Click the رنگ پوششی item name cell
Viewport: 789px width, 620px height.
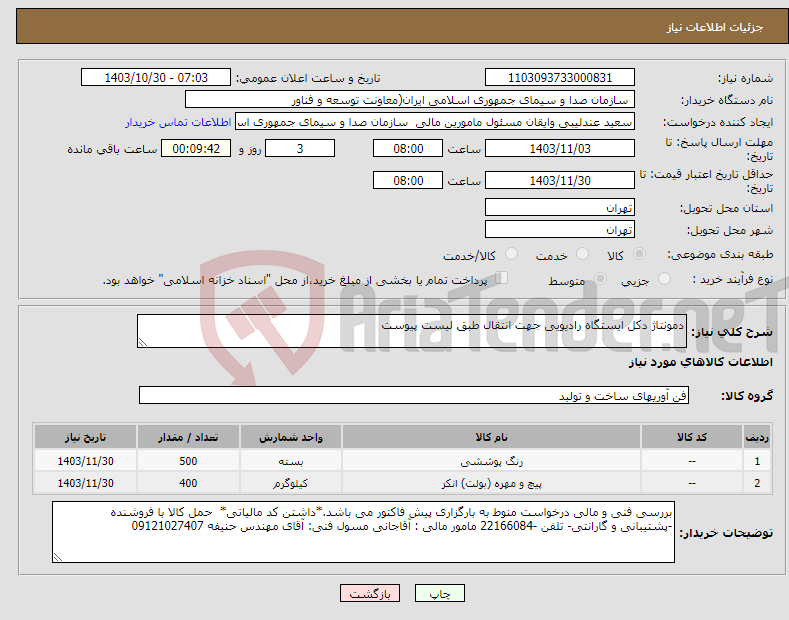pyautogui.click(x=491, y=460)
